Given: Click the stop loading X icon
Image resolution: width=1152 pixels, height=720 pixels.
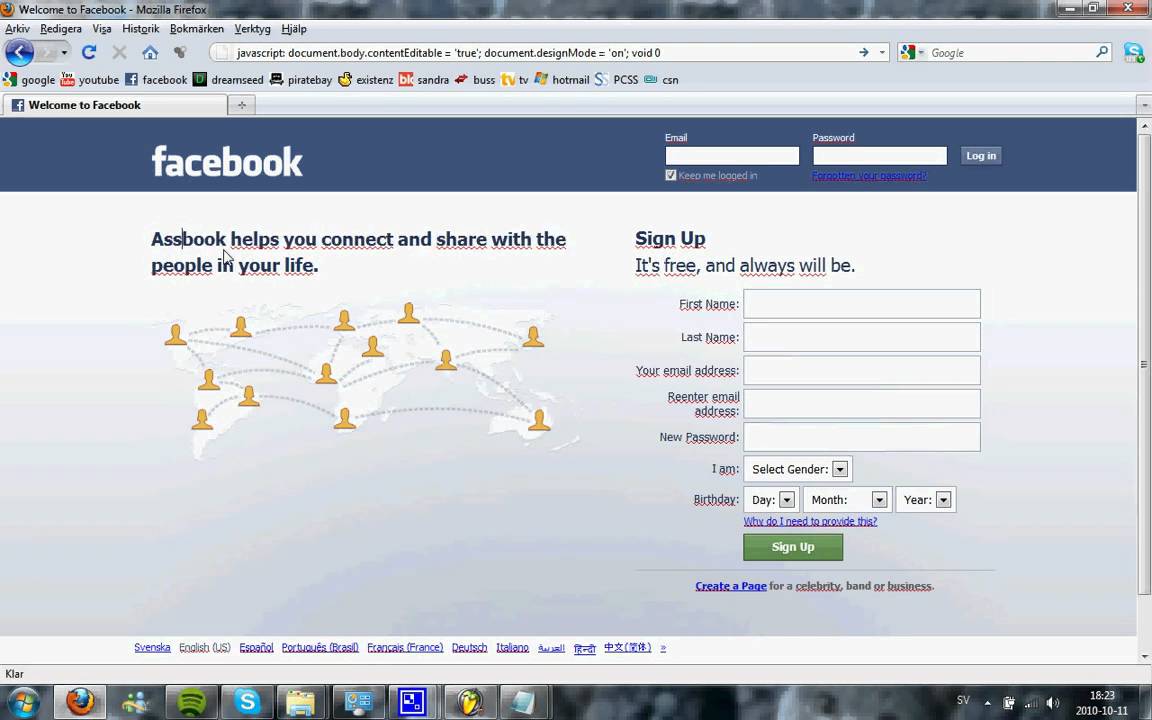Looking at the screenshot, I should coord(120,52).
